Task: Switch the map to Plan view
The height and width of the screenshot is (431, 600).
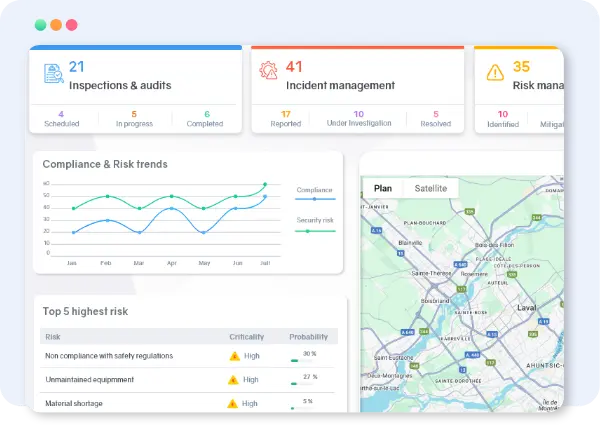Action: tap(382, 188)
